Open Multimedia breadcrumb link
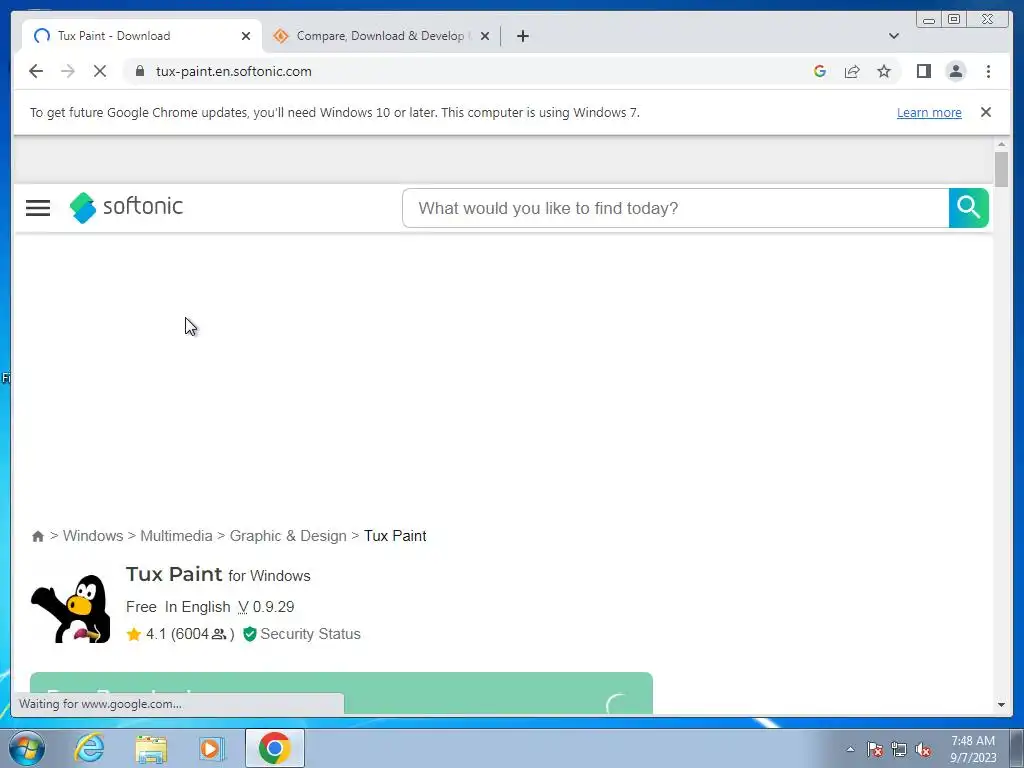The image size is (1024, 768). point(176,536)
